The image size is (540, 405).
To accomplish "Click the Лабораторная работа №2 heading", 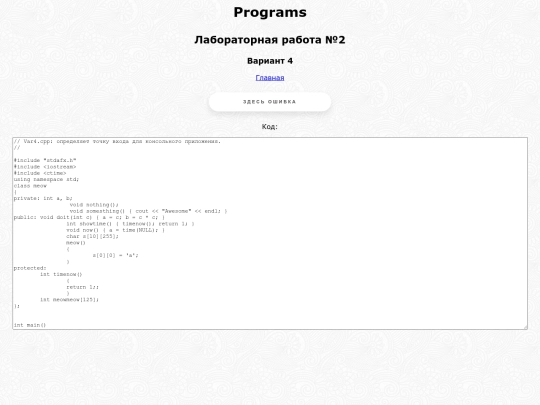I will (x=270, y=40).
